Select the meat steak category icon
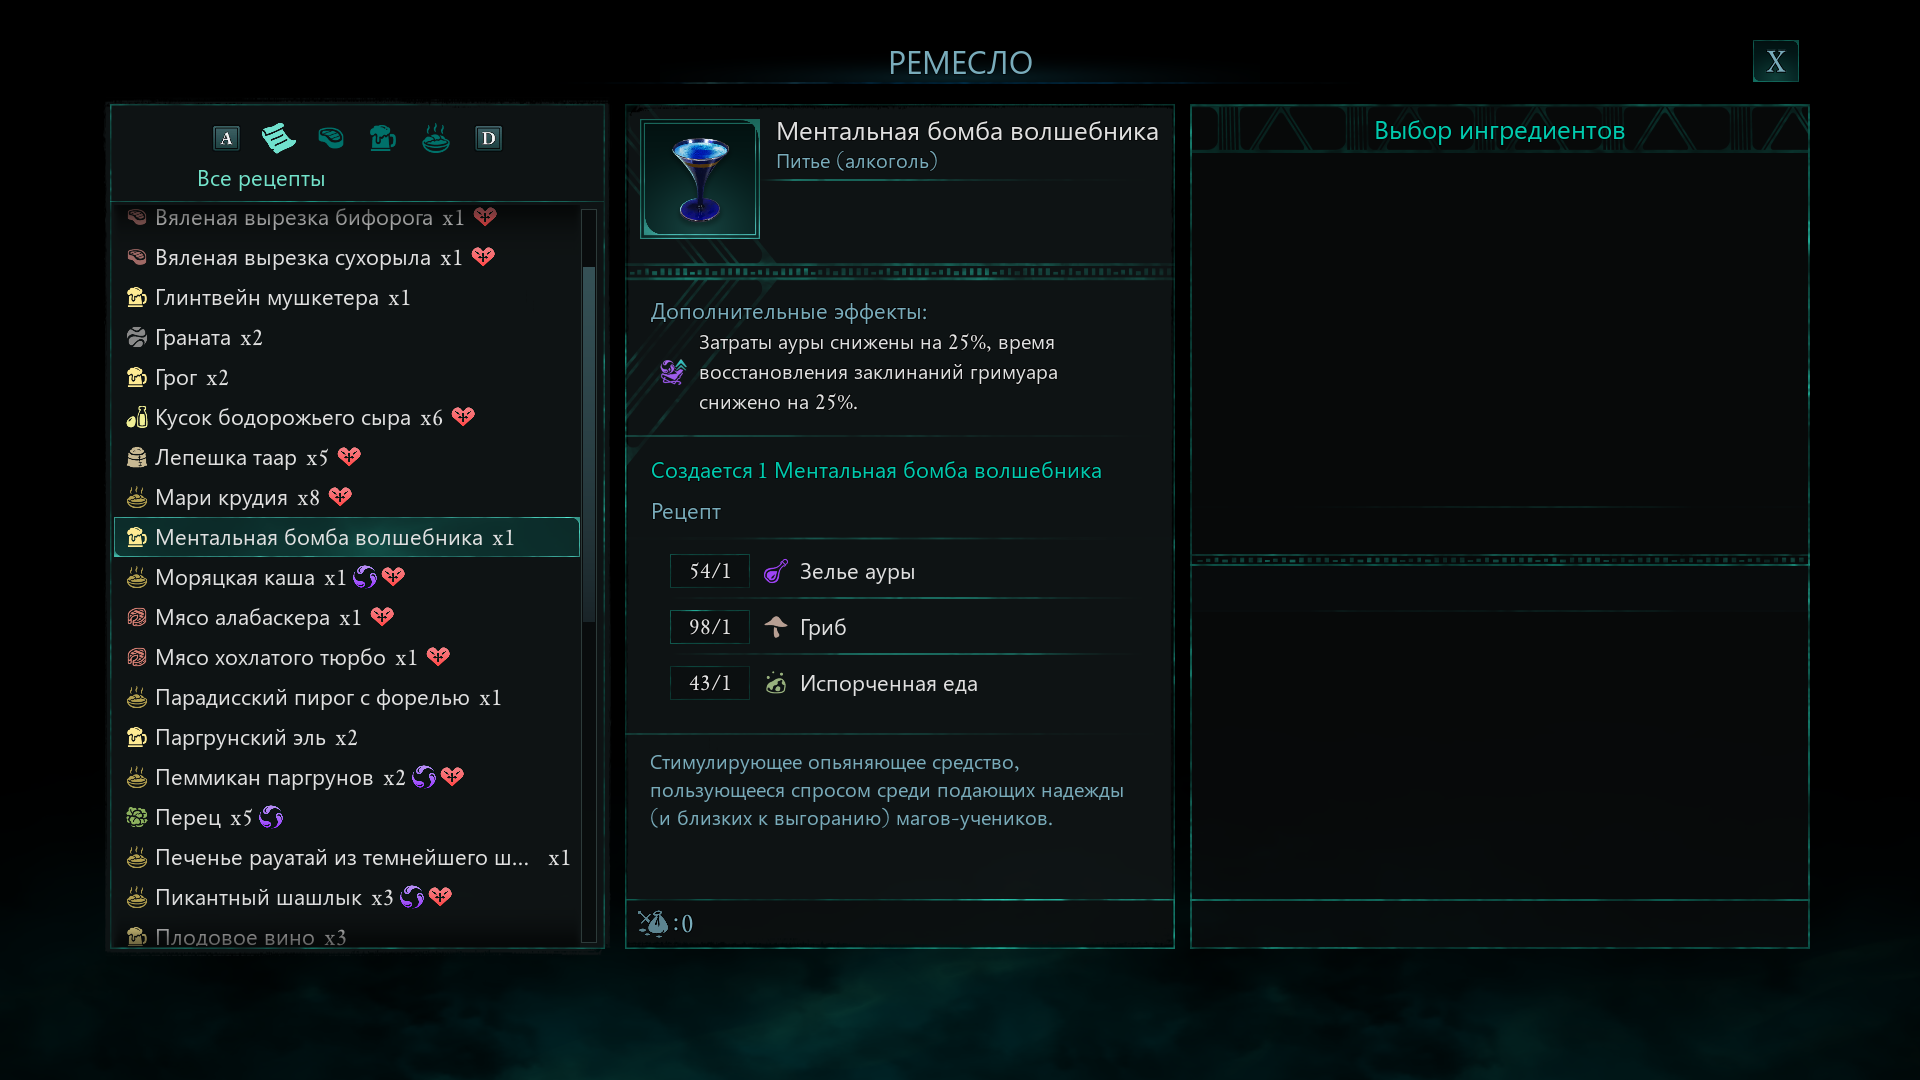 [331, 137]
